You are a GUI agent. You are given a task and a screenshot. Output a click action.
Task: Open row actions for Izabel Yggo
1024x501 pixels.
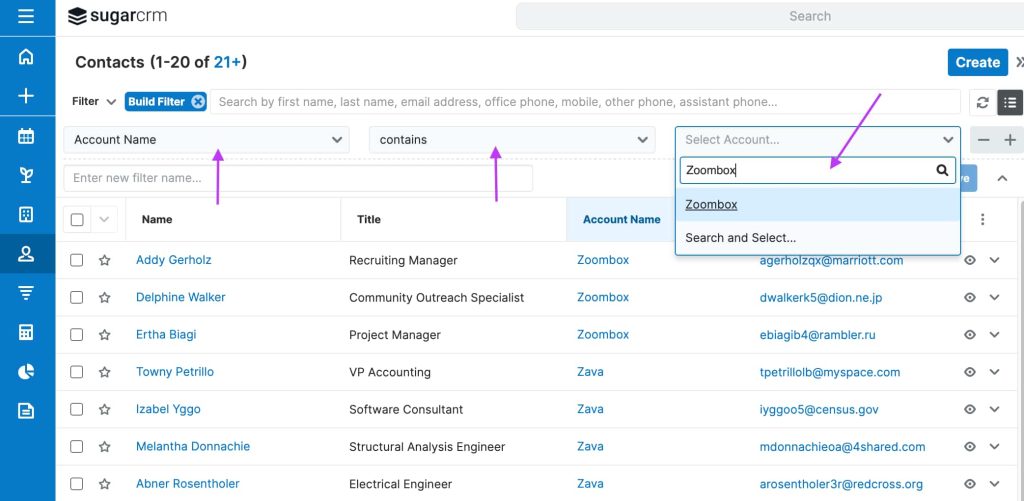(x=995, y=410)
